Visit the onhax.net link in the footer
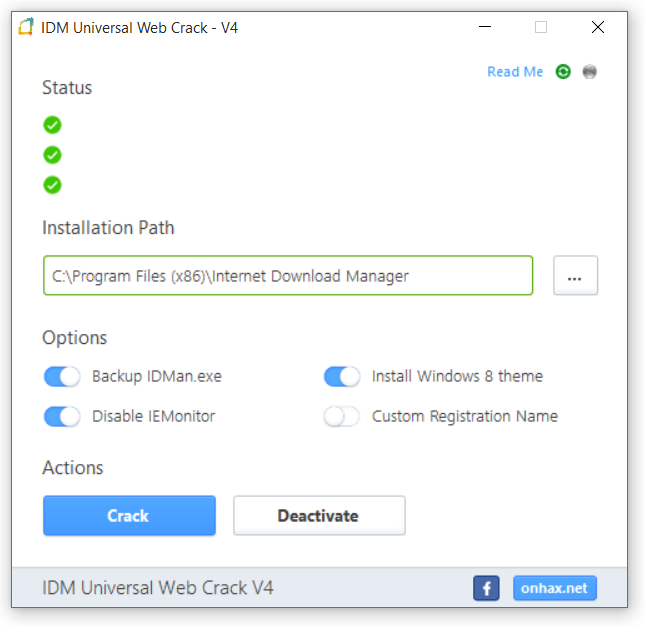 point(555,588)
